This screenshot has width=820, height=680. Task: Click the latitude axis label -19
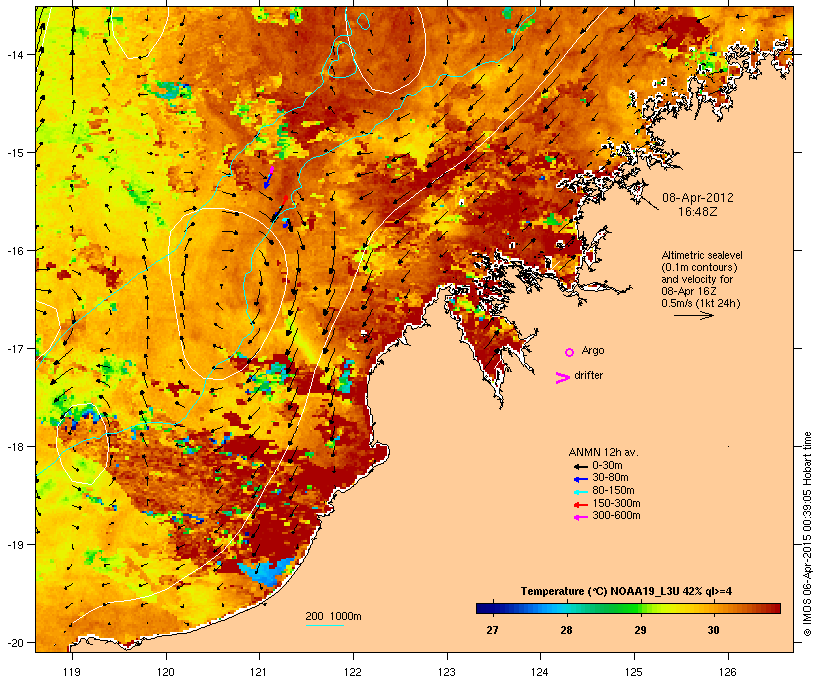(x=15, y=545)
